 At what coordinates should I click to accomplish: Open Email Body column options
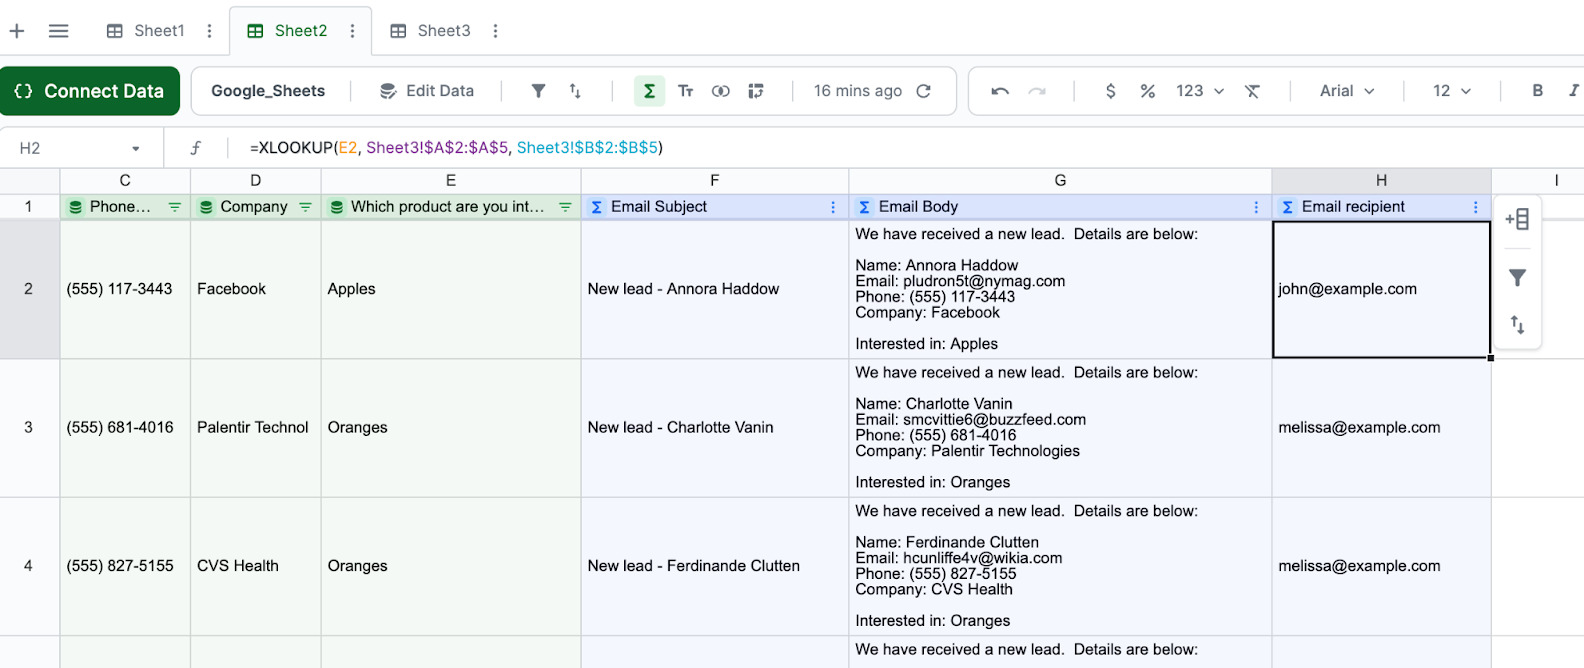pos(1256,207)
